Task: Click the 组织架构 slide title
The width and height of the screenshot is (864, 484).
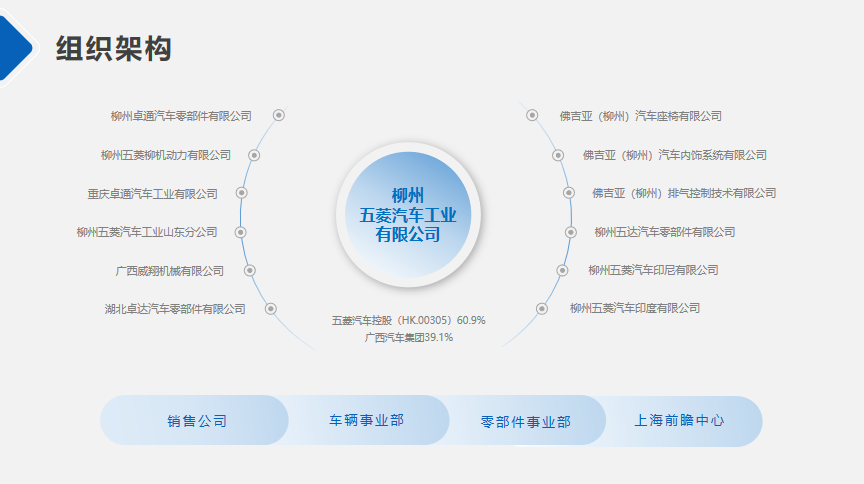Action: 114,48
